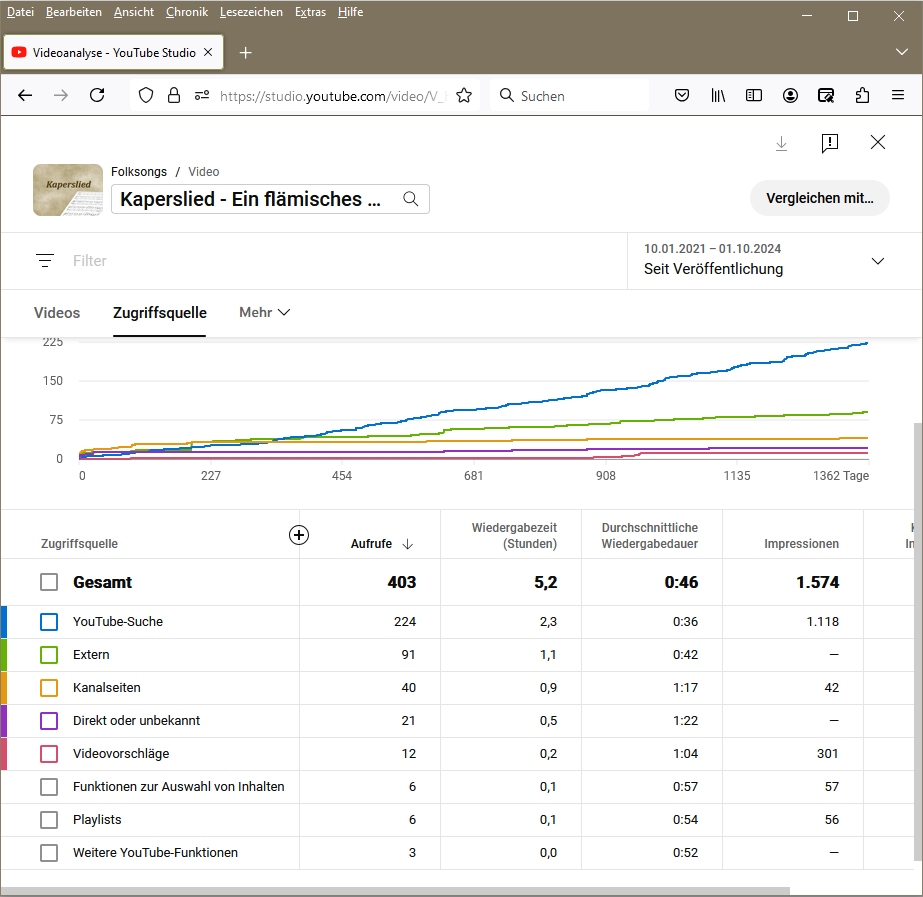Image resolution: width=923 pixels, height=897 pixels.
Task: Close the analytics advanced mode
Action: [x=878, y=142]
